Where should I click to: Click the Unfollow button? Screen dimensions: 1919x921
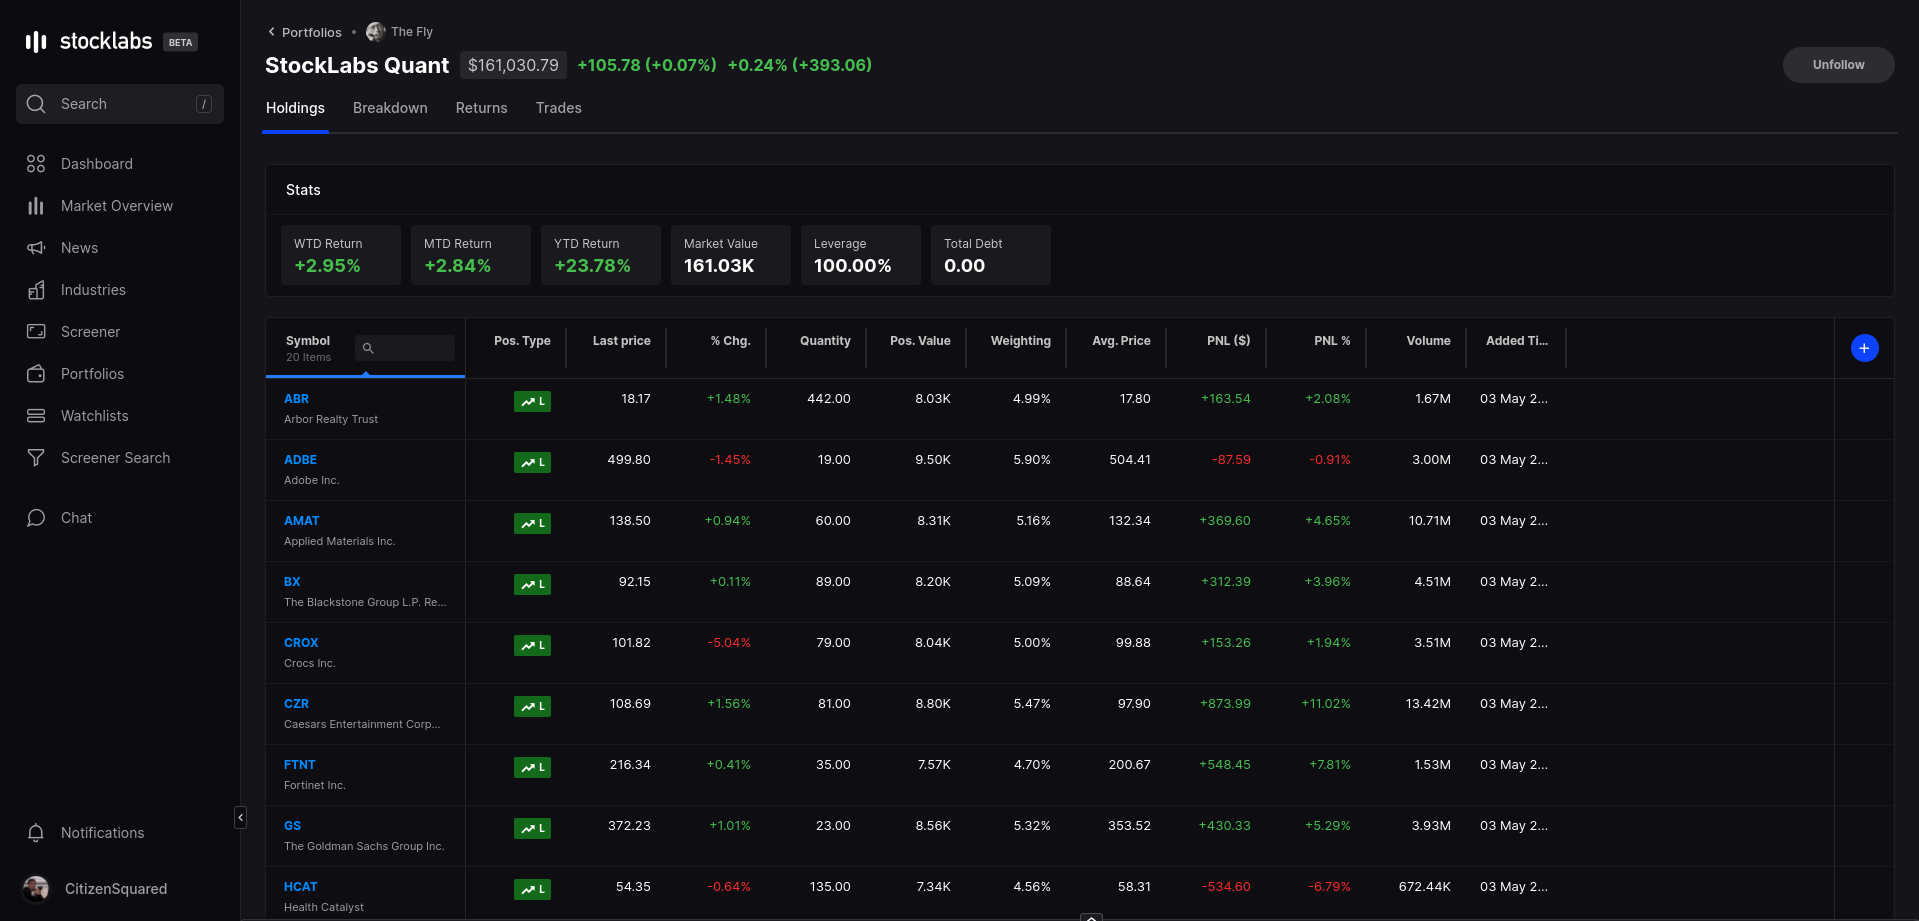click(1838, 65)
